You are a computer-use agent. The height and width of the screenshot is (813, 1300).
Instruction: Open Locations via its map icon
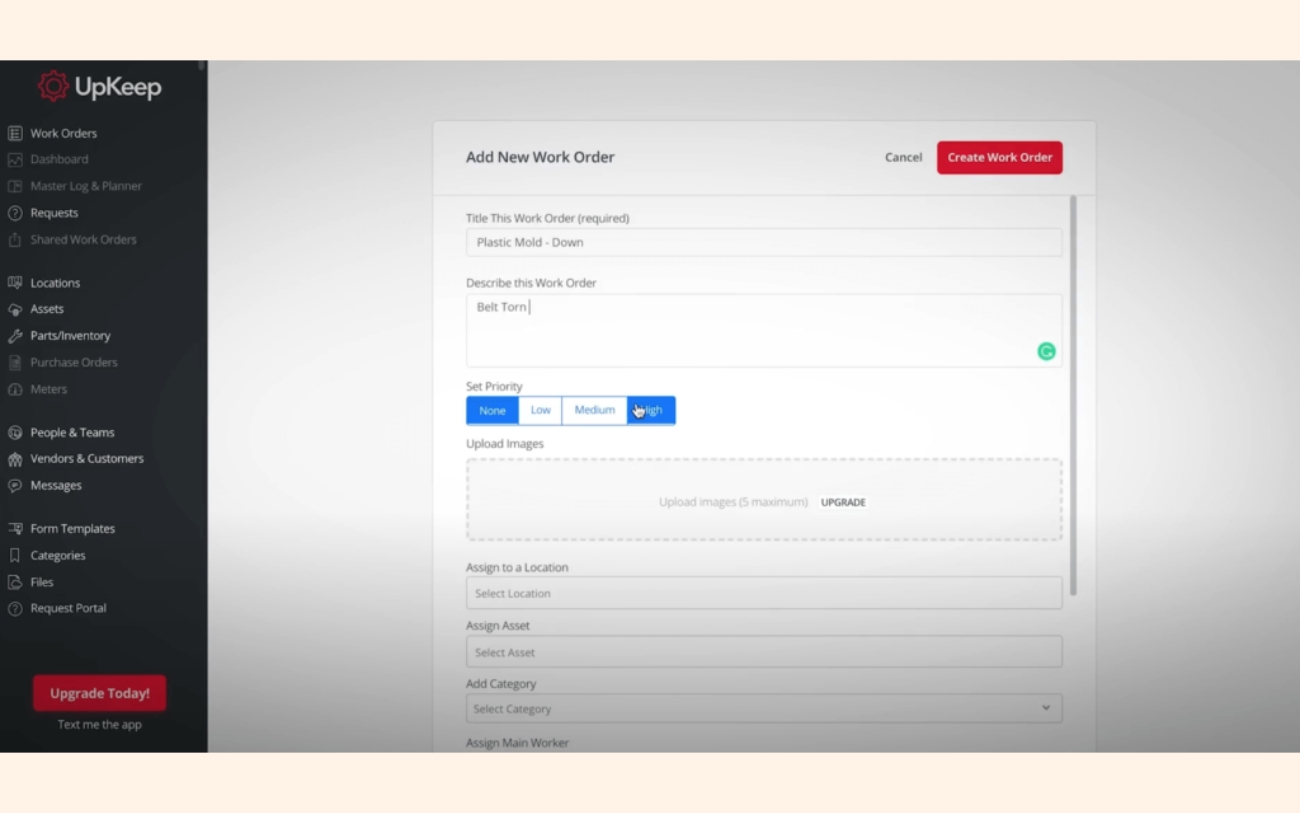click(15, 283)
